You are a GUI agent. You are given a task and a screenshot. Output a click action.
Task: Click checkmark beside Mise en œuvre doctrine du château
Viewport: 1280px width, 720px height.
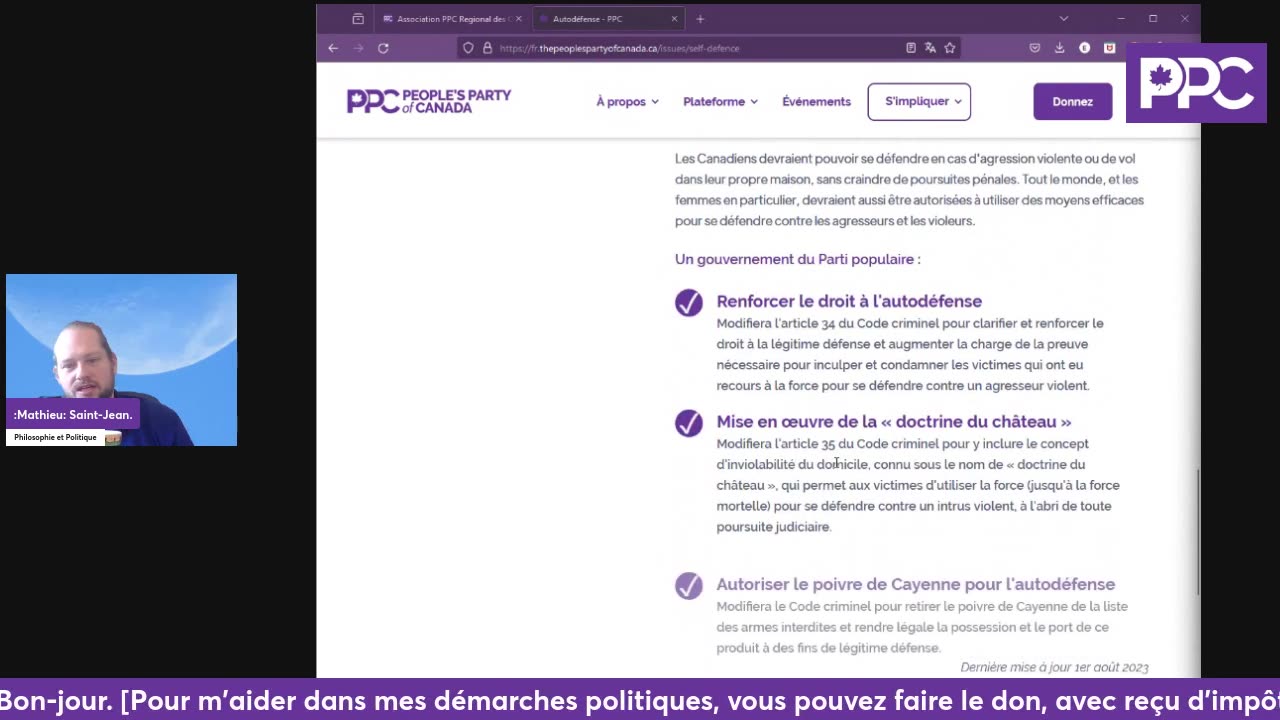pyautogui.click(x=689, y=423)
